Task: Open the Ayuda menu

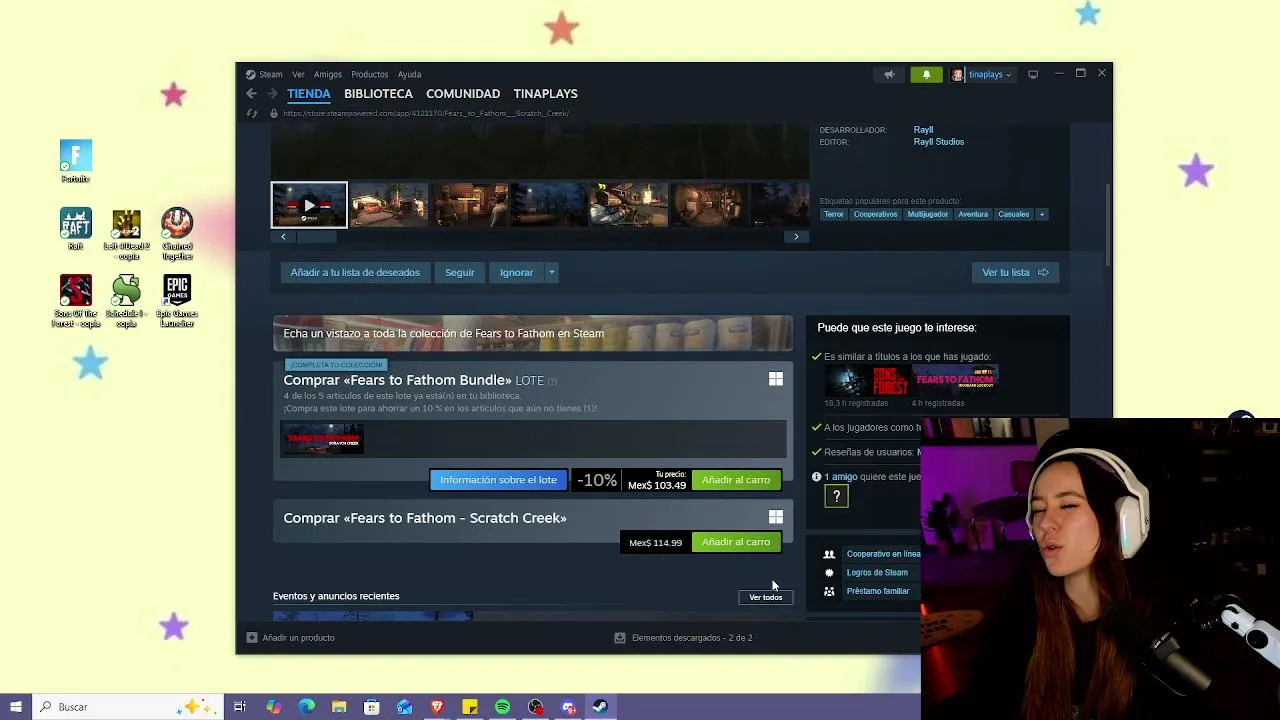Action: pyautogui.click(x=409, y=74)
